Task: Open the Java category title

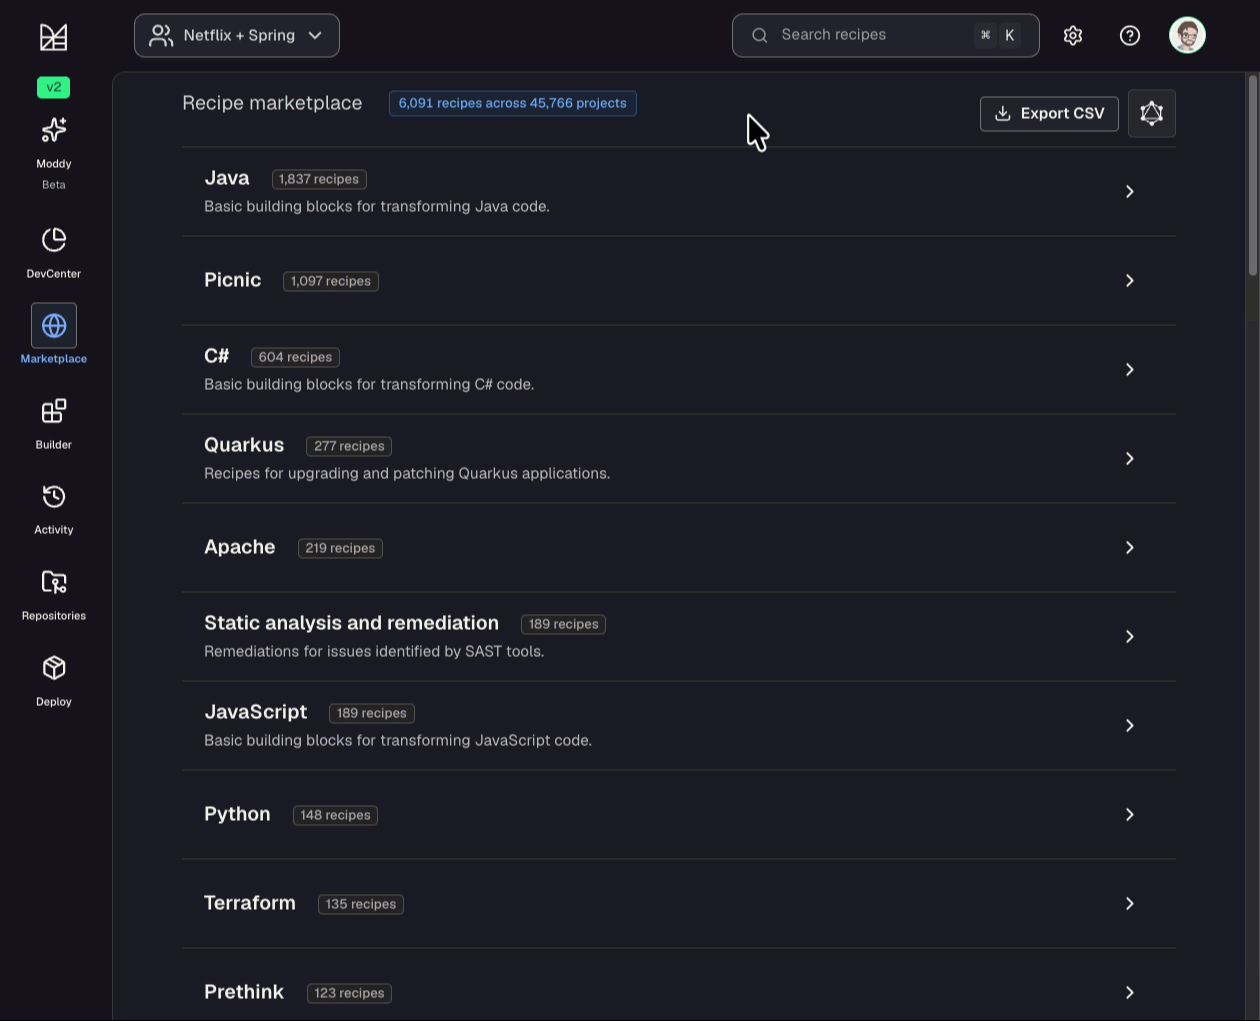Action: point(227,178)
